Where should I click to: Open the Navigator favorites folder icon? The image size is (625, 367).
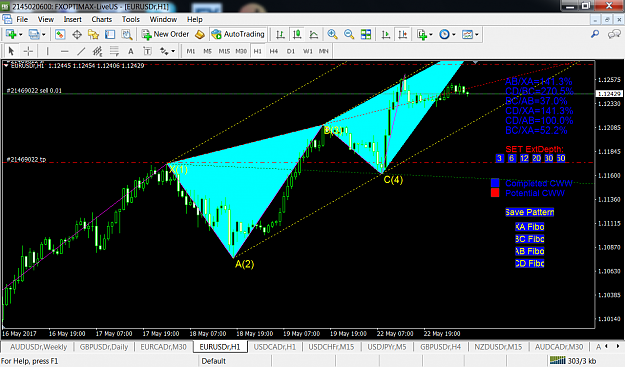click(x=94, y=35)
